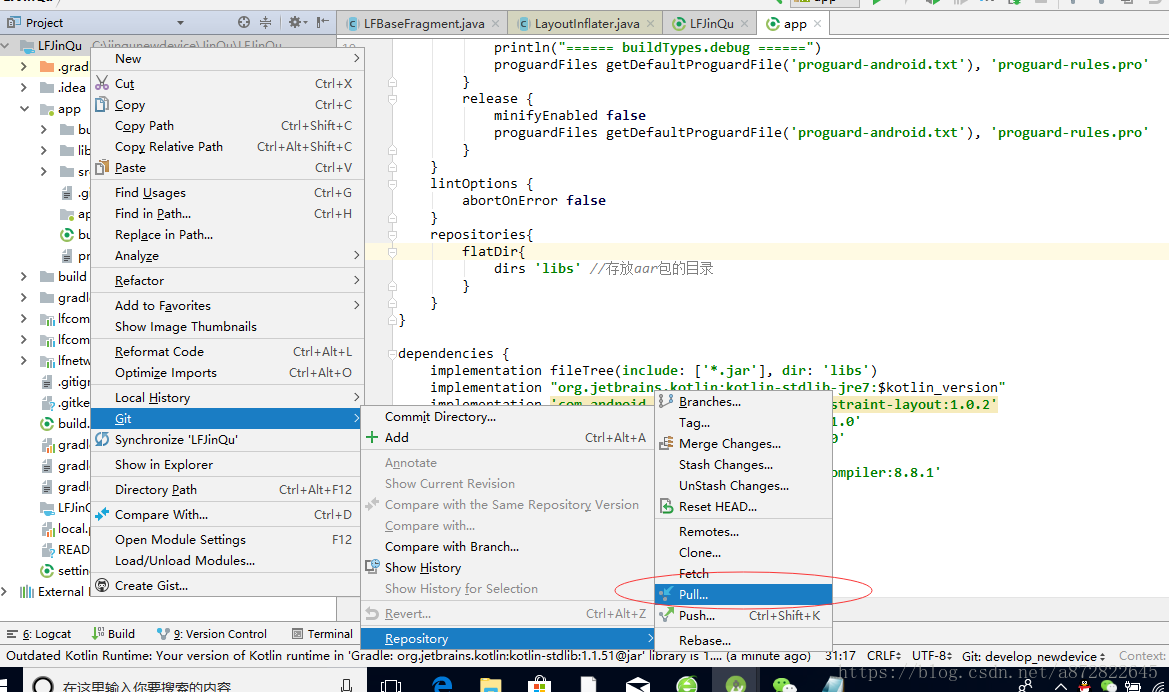Click the Push arrow icon
Image resolution: width=1169 pixels, height=692 pixels.
click(666, 615)
